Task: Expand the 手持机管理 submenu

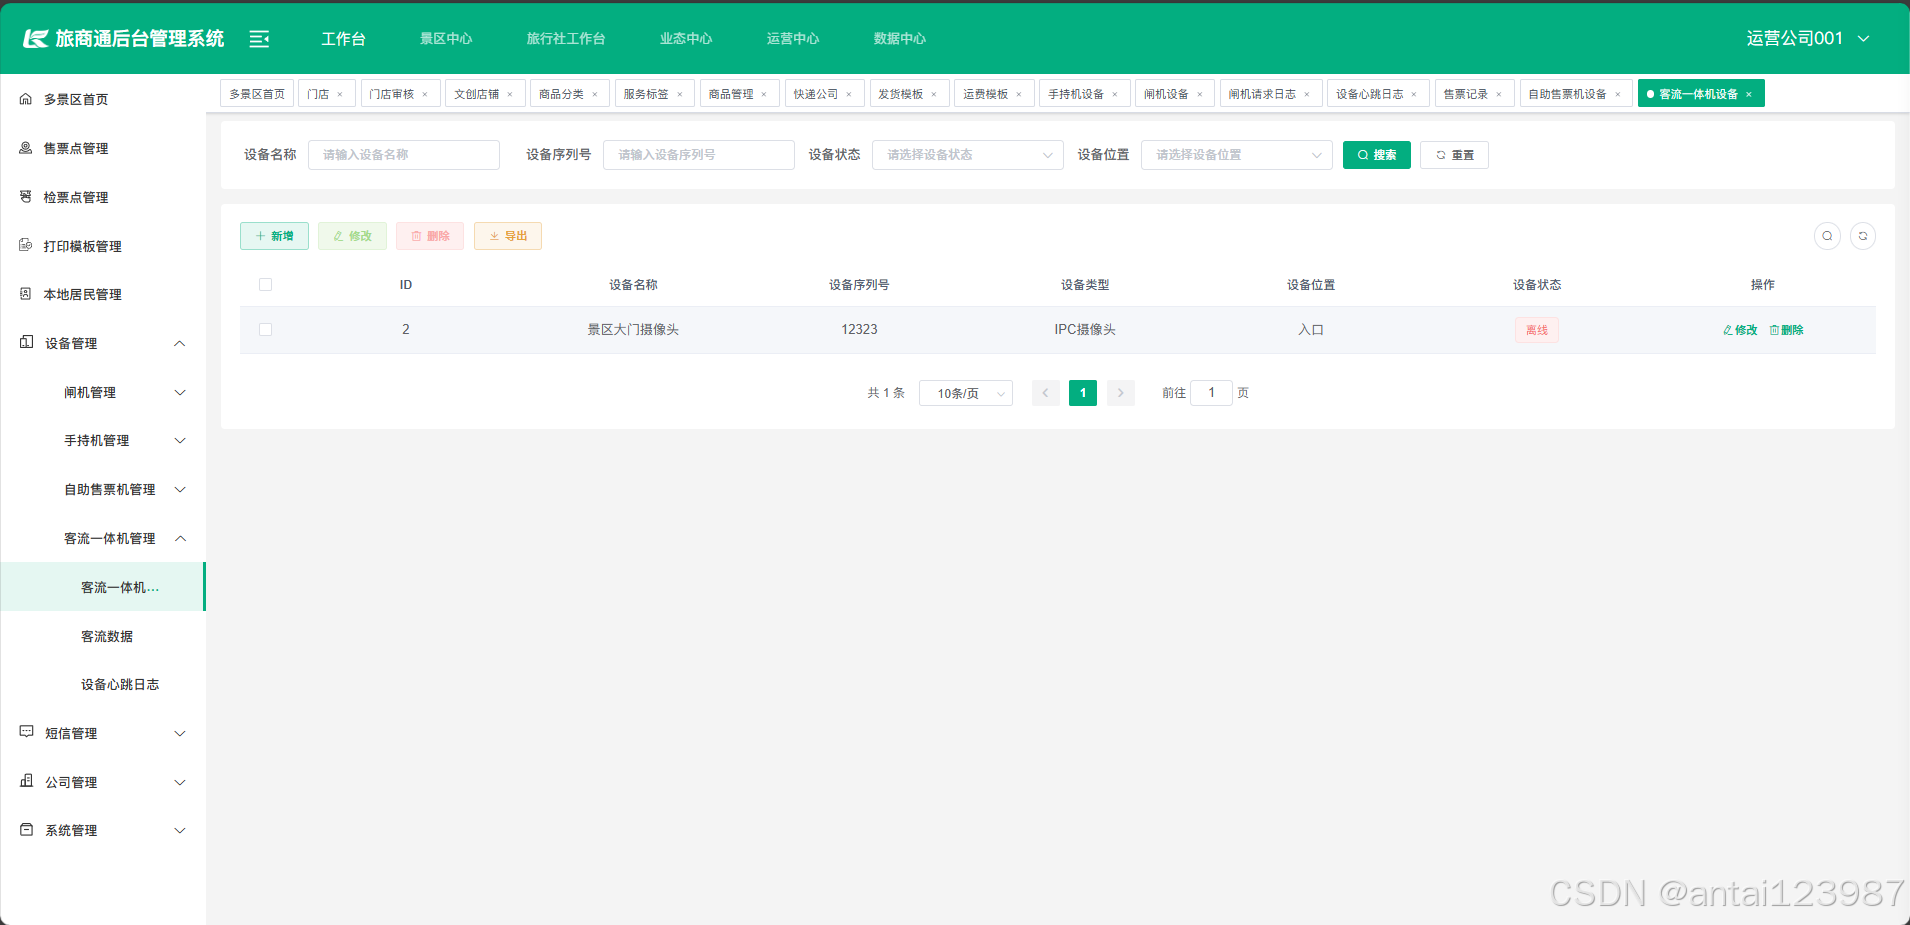Action: (180, 440)
